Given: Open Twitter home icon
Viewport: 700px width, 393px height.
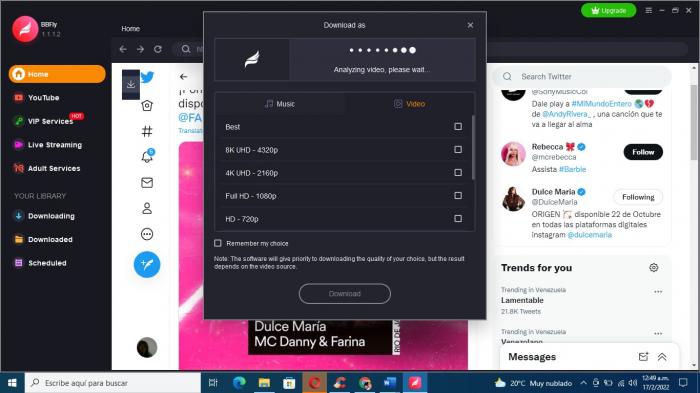Looking at the screenshot, I should point(147,105).
